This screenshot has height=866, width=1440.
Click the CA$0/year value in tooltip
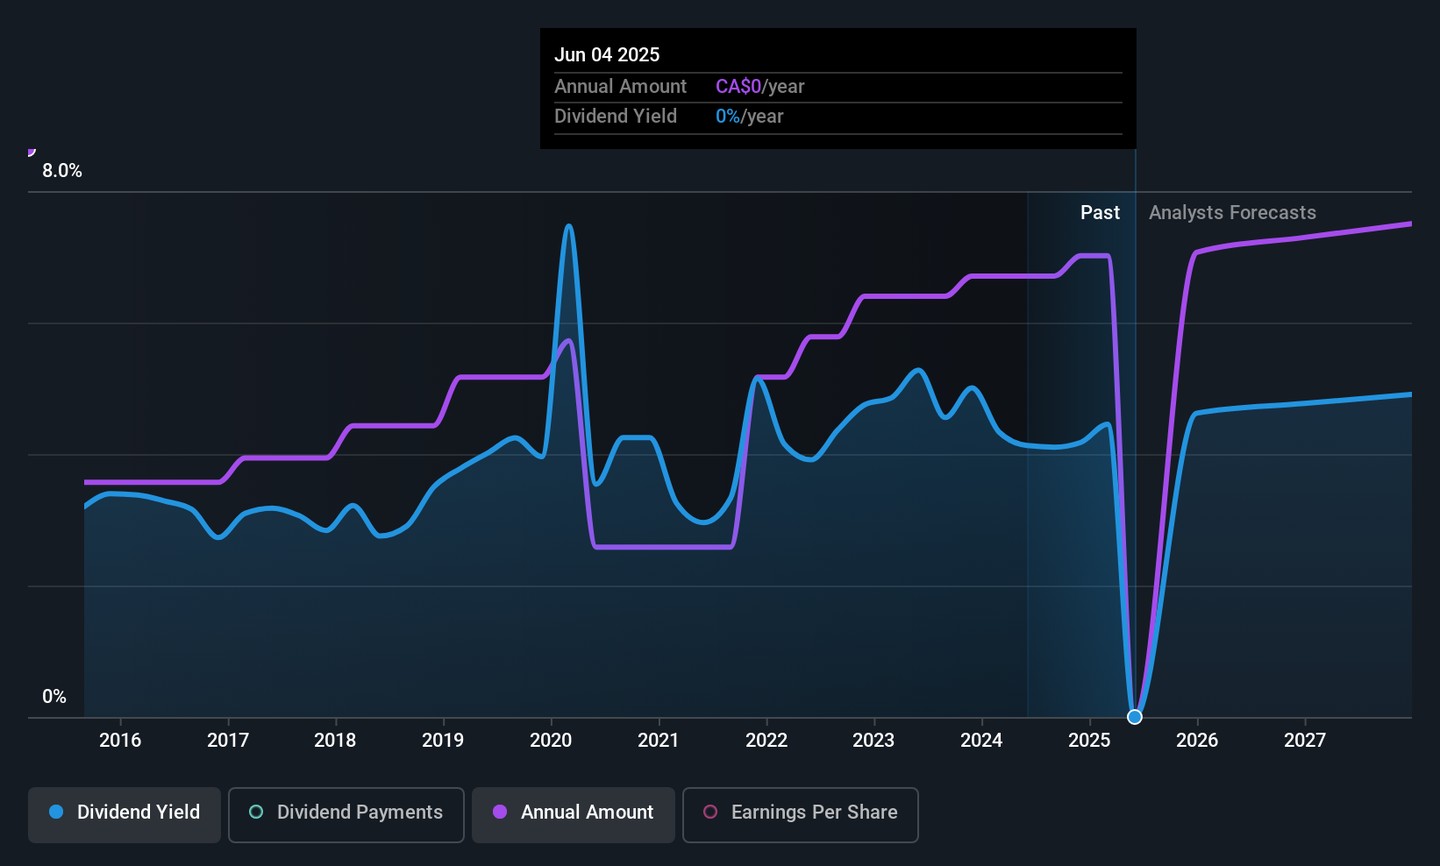pyautogui.click(x=759, y=87)
